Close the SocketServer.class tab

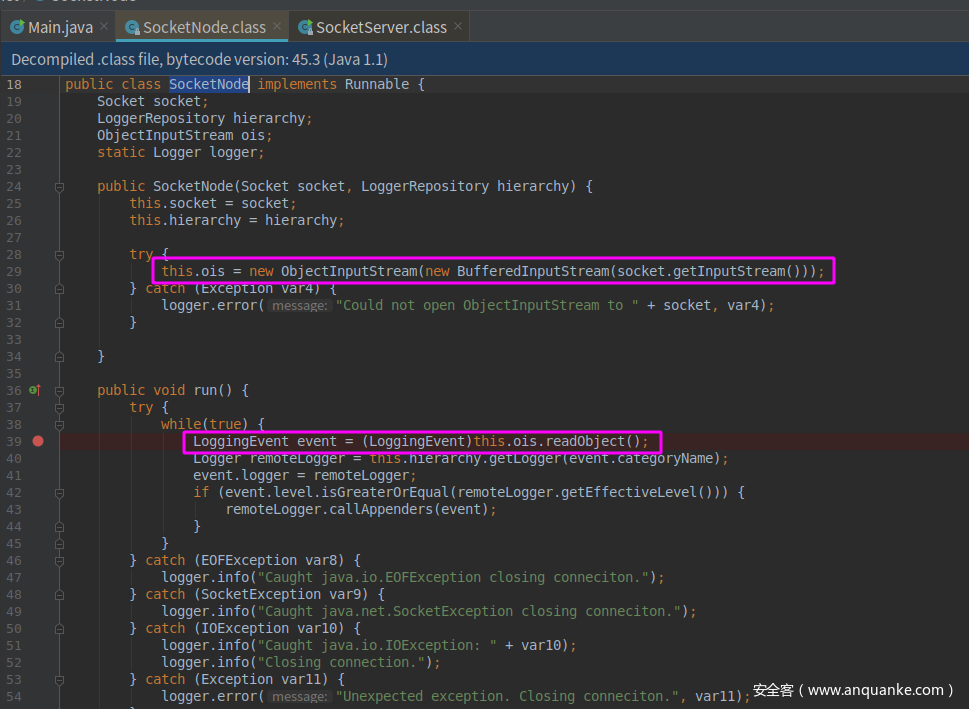[x=458, y=26]
